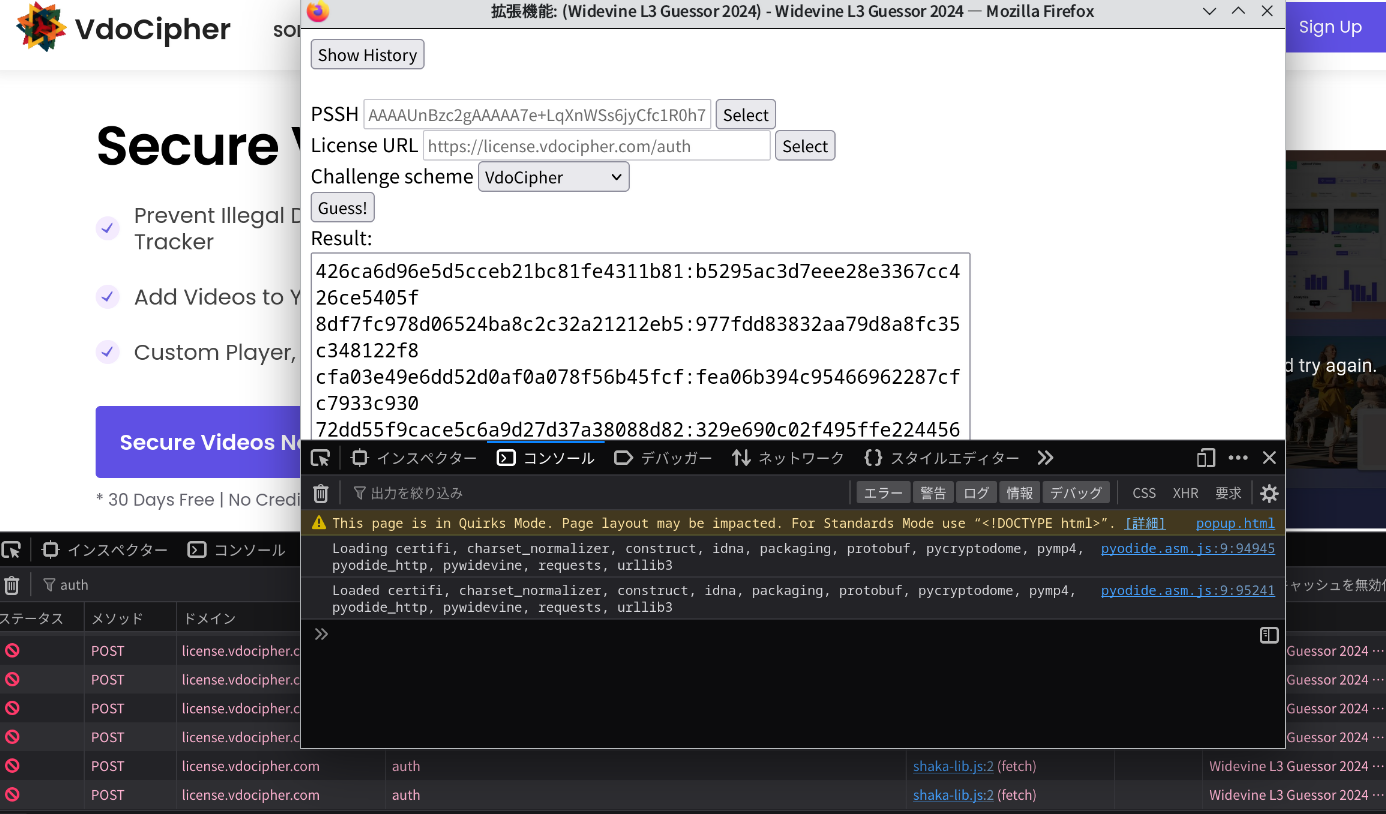Toggle the 情報 (info) console filter
This screenshot has width=1386, height=814.
(x=1020, y=493)
